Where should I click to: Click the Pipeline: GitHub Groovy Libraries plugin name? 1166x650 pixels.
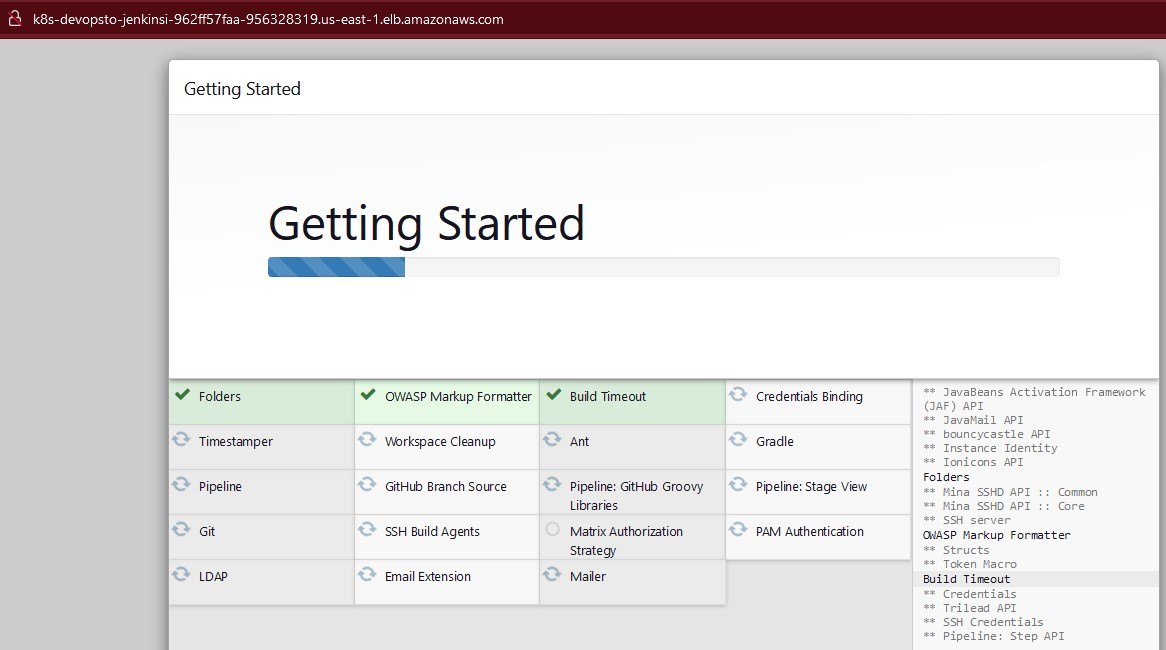tap(637, 496)
